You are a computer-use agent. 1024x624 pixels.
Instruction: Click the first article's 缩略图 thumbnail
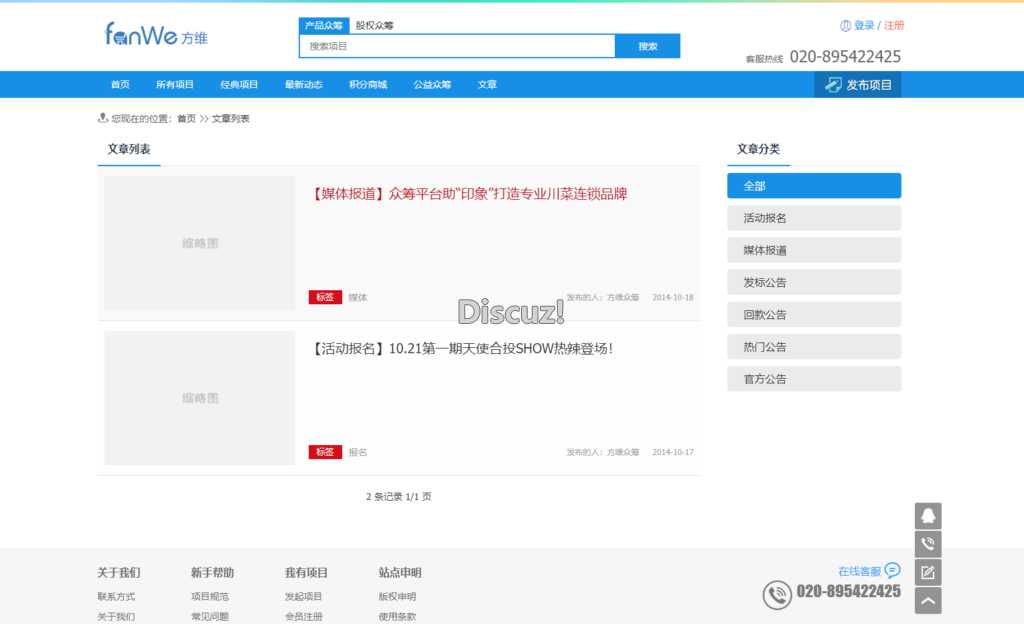click(x=200, y=243)
